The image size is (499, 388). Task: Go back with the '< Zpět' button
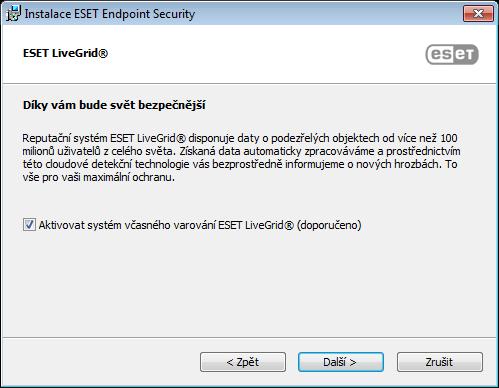[x=243, y=362]
